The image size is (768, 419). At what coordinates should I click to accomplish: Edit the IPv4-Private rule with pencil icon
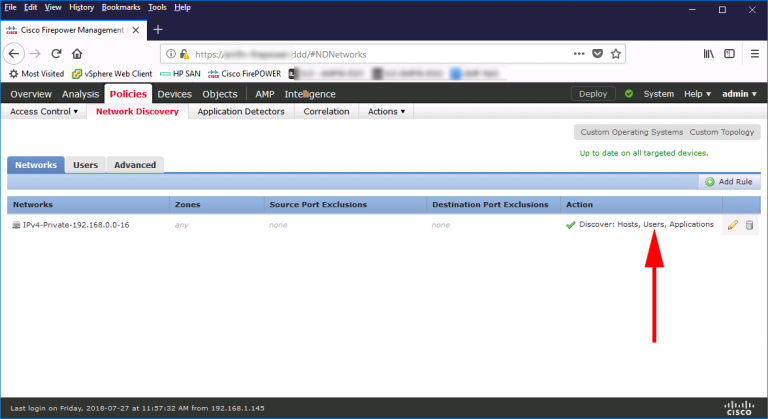pyautogui.click(x=732, y=225)
